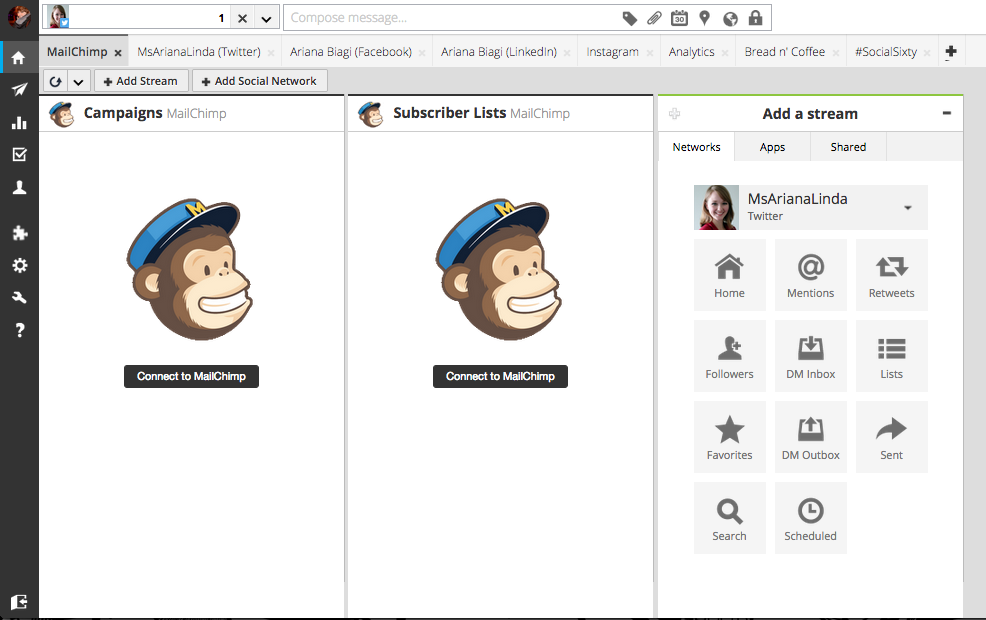Open the MsArianaLinda Twitter account dropdown

[x=811, y=207]
